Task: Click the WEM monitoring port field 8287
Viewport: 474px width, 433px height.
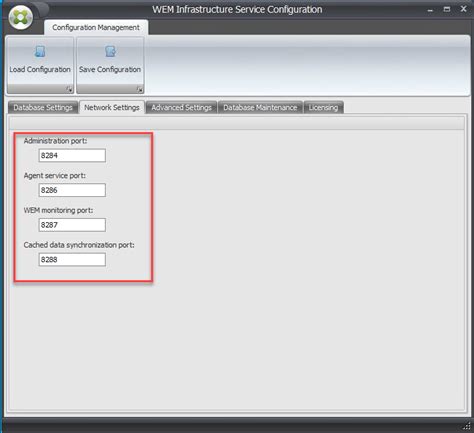Action: click(x=72, y=225)
